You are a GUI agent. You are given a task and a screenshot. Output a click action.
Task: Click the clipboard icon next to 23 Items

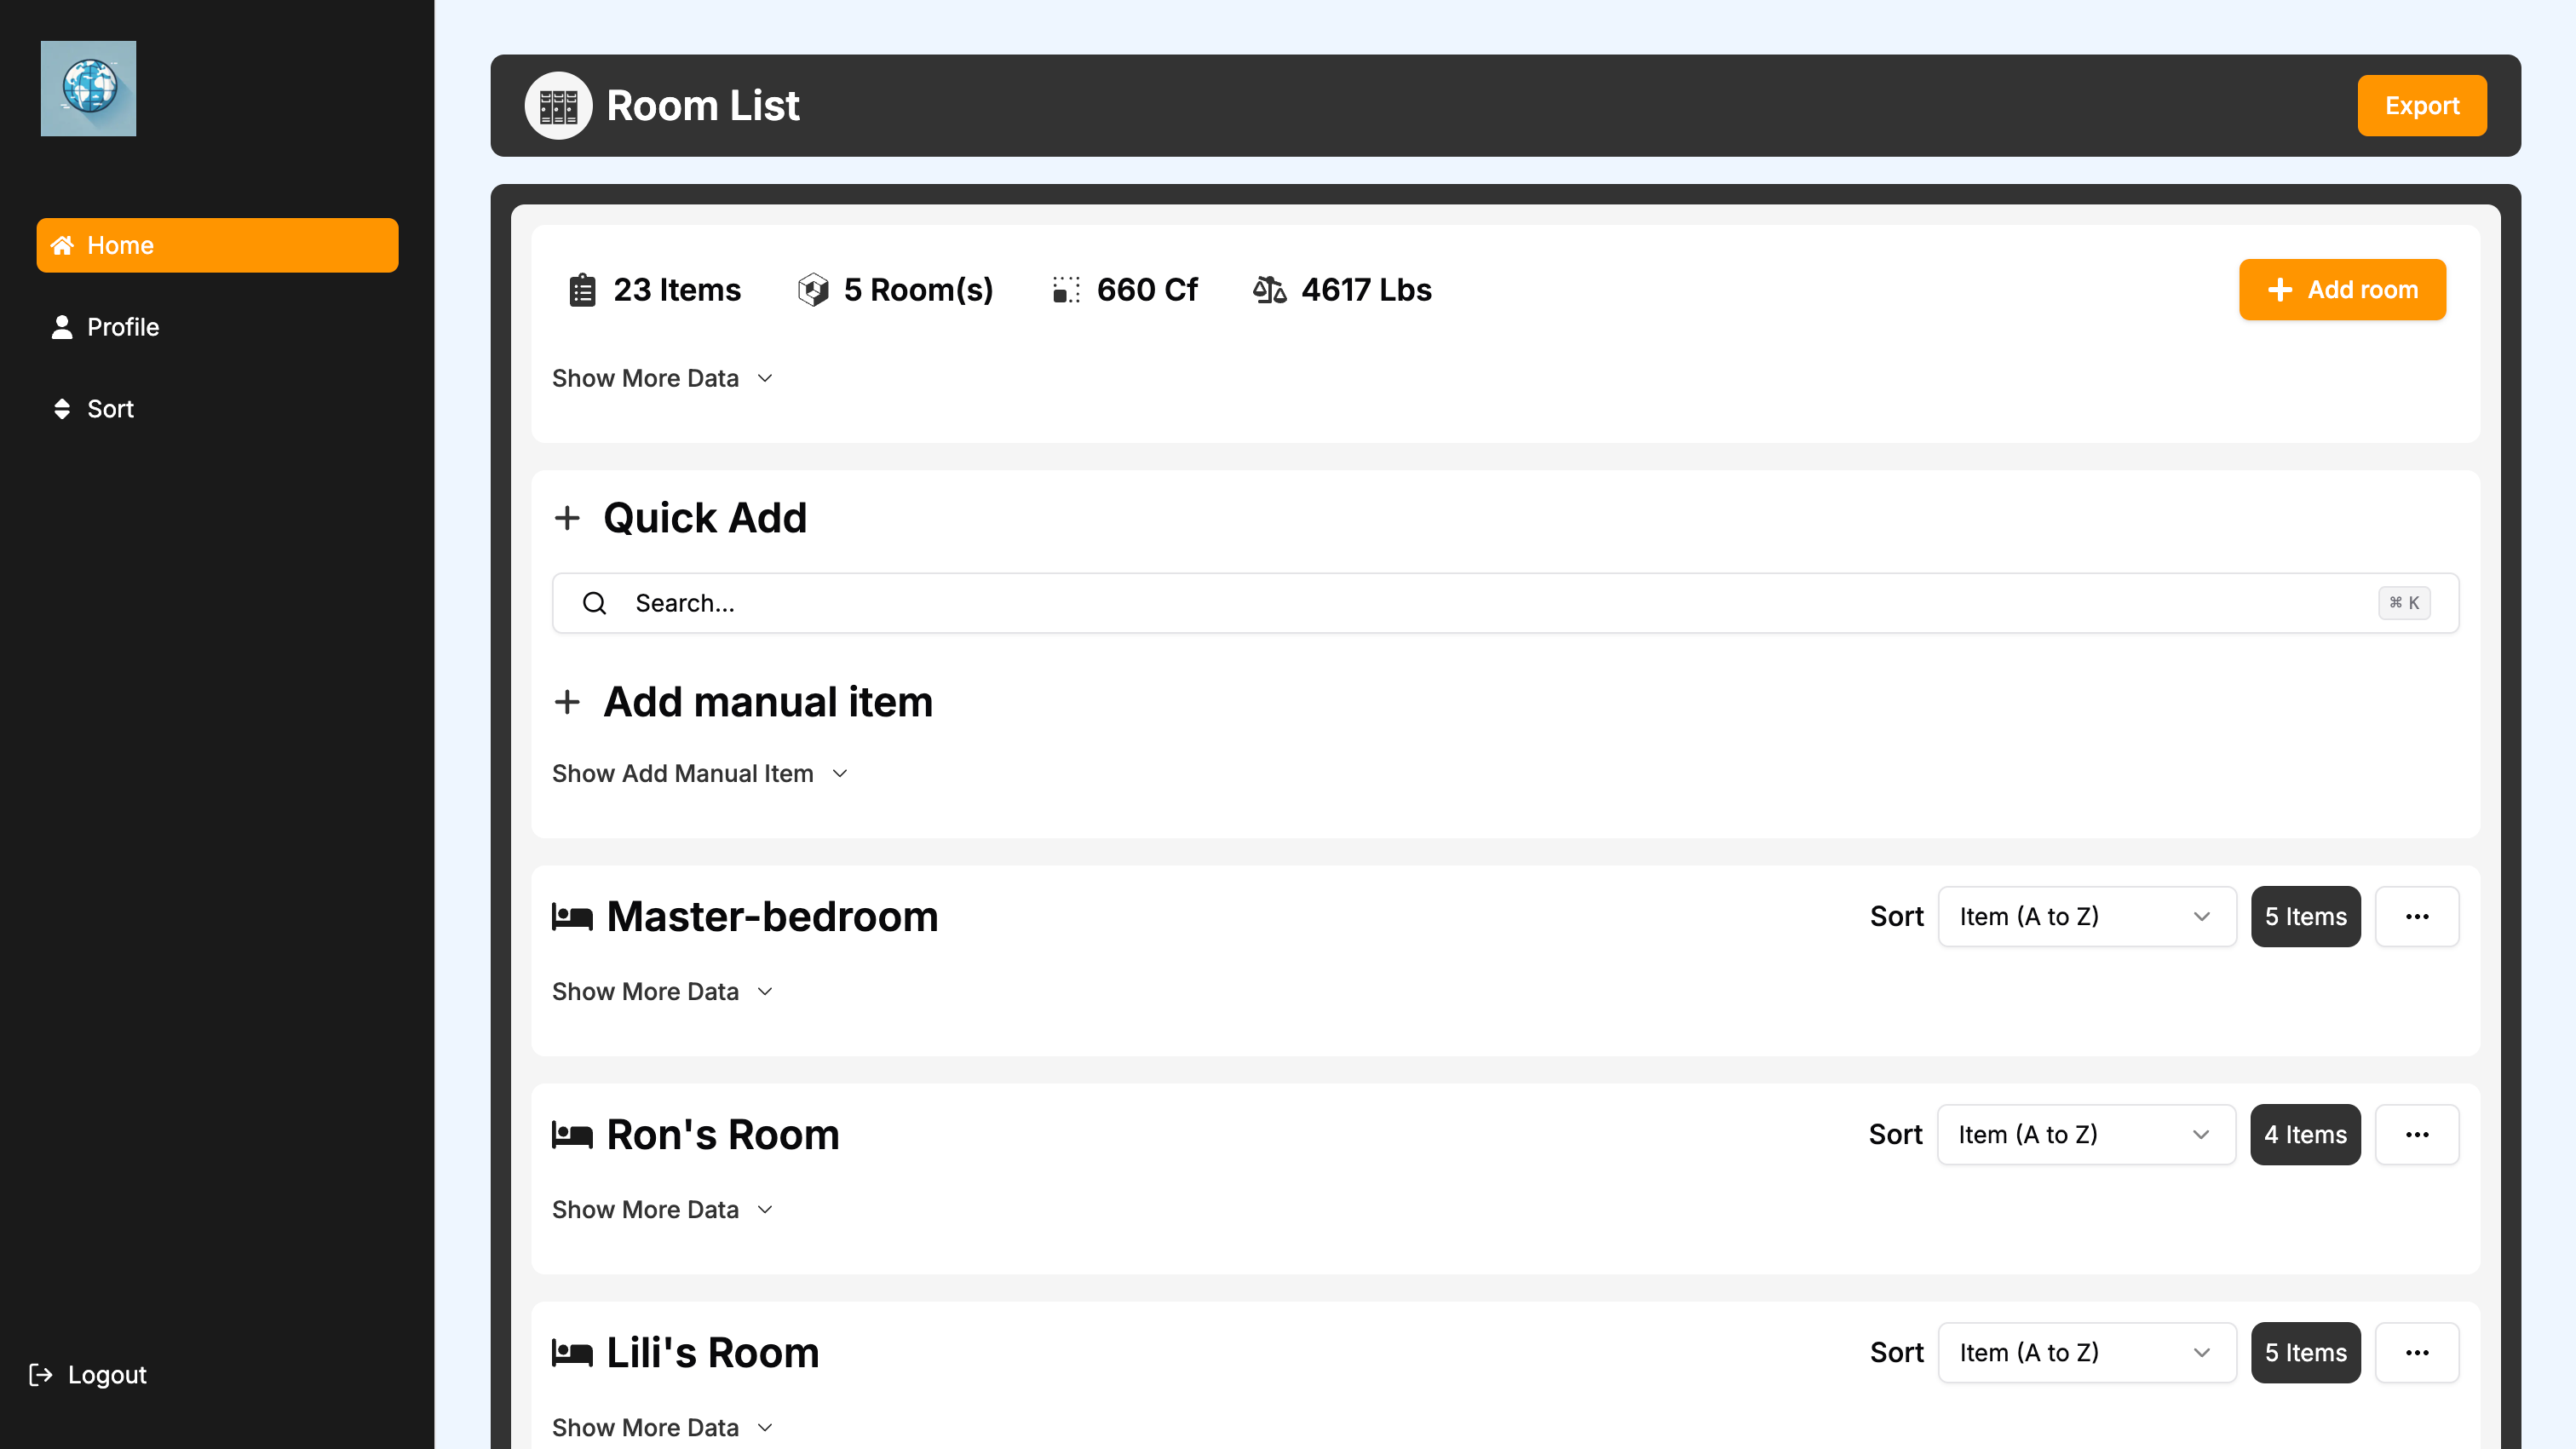(x=582, y=289)
